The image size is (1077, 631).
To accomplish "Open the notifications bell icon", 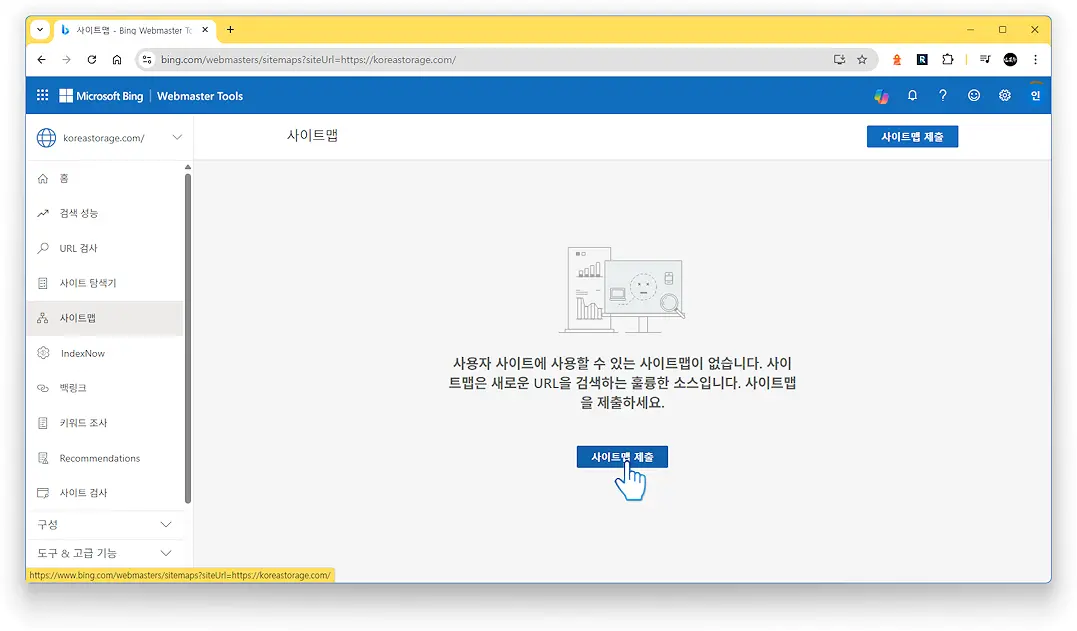I will point(911,95).
